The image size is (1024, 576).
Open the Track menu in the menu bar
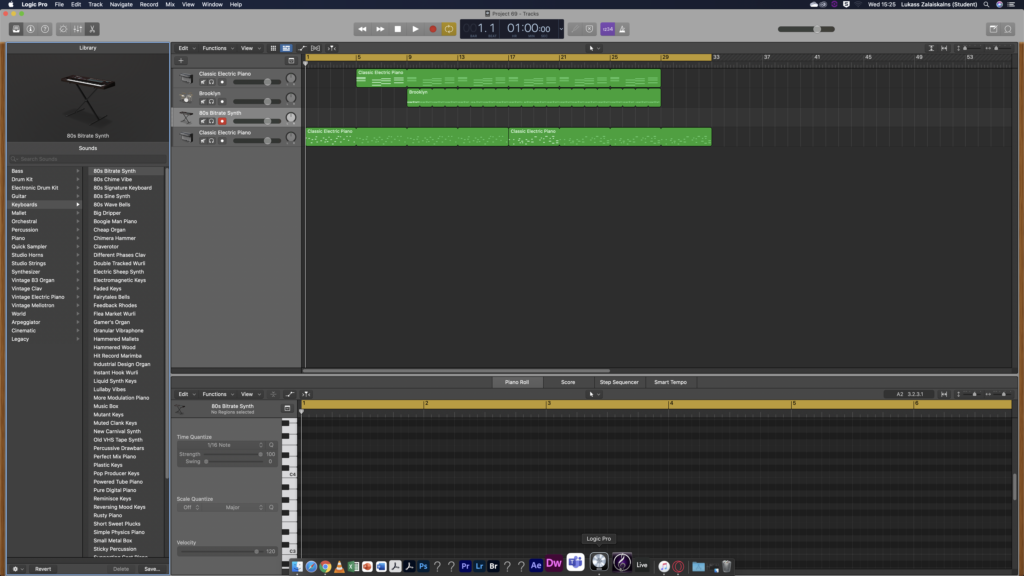coord(95,5)
